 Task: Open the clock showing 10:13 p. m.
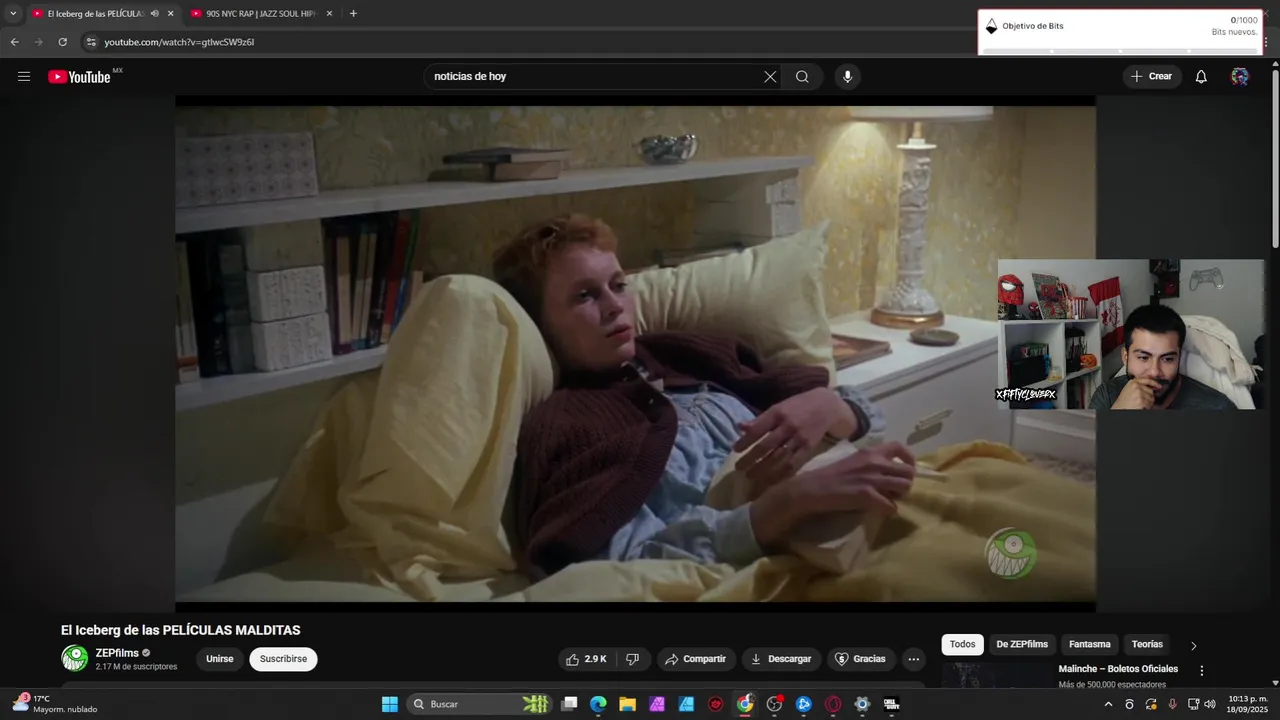(1247, 704)
